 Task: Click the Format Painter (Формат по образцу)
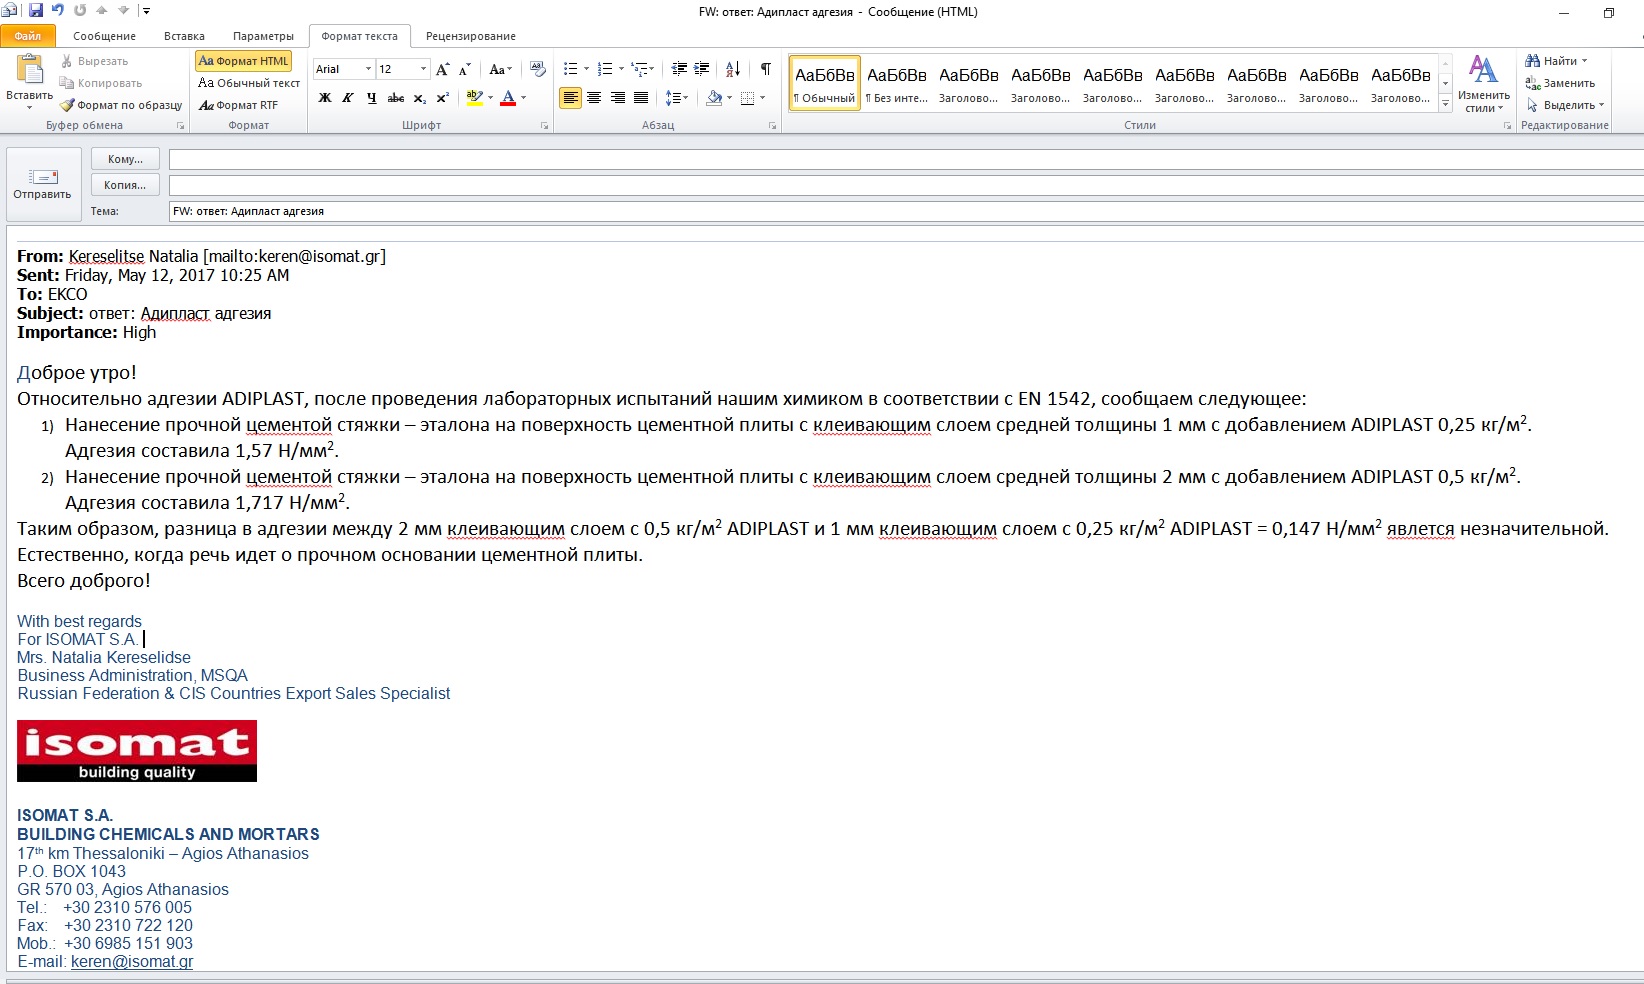(x=121, y=105)
